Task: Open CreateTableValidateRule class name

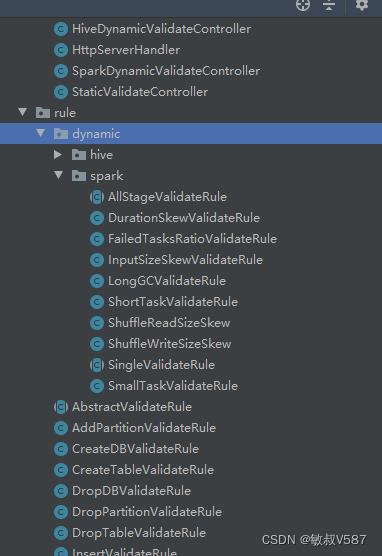Action: click(143, 470)
